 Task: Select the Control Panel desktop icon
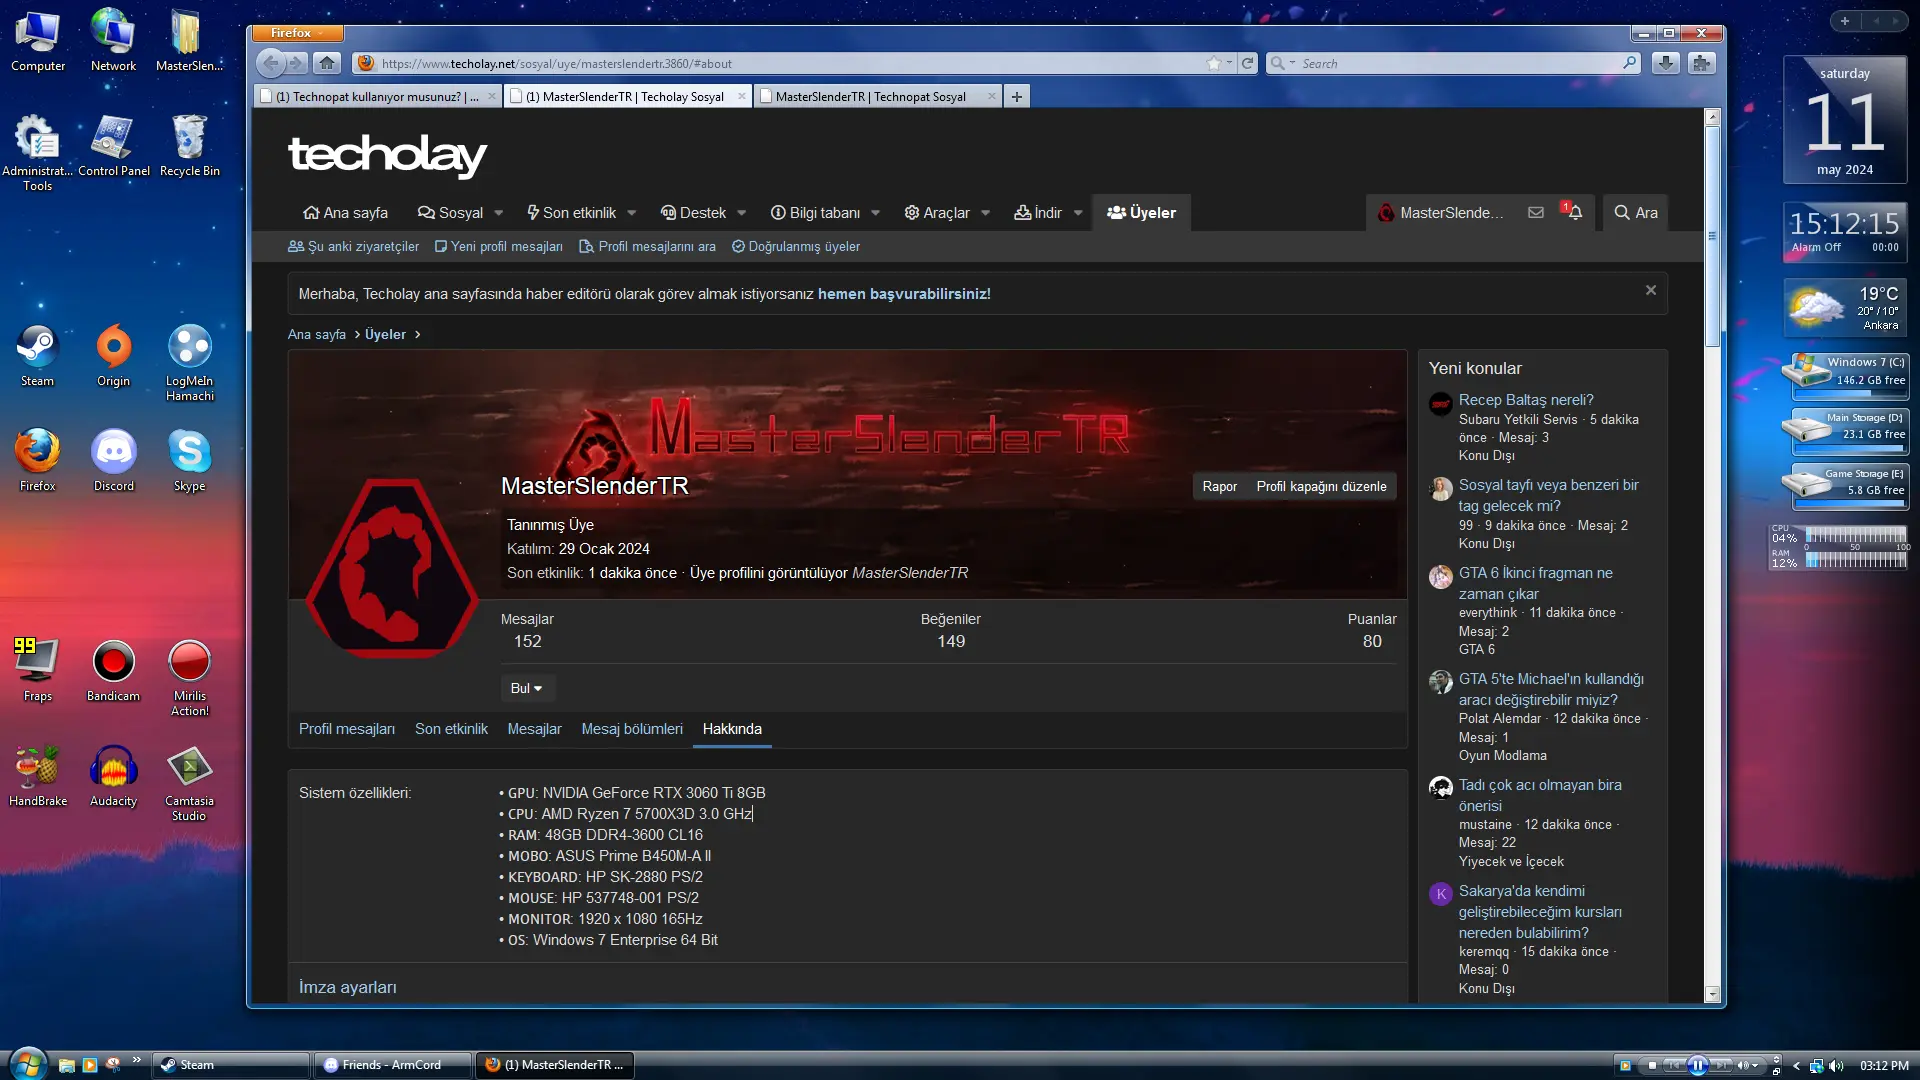click(x=113, y=146)
